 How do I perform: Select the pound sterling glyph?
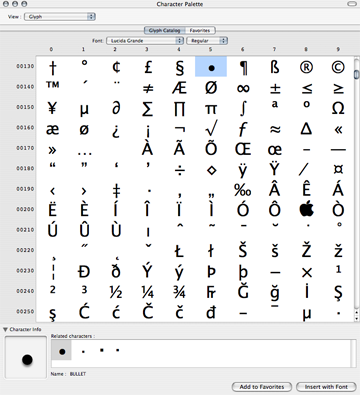148,67
